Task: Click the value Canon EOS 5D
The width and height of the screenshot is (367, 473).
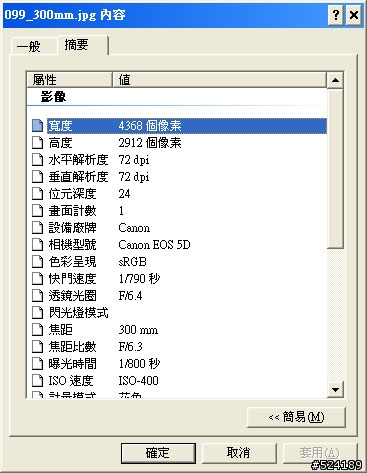Action: click(154, 245)
